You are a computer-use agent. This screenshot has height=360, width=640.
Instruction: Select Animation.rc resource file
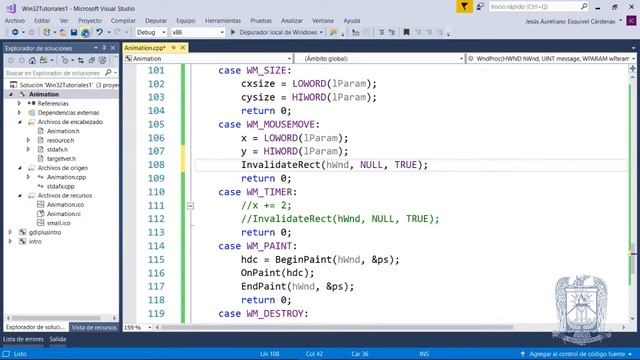(64, 214)
